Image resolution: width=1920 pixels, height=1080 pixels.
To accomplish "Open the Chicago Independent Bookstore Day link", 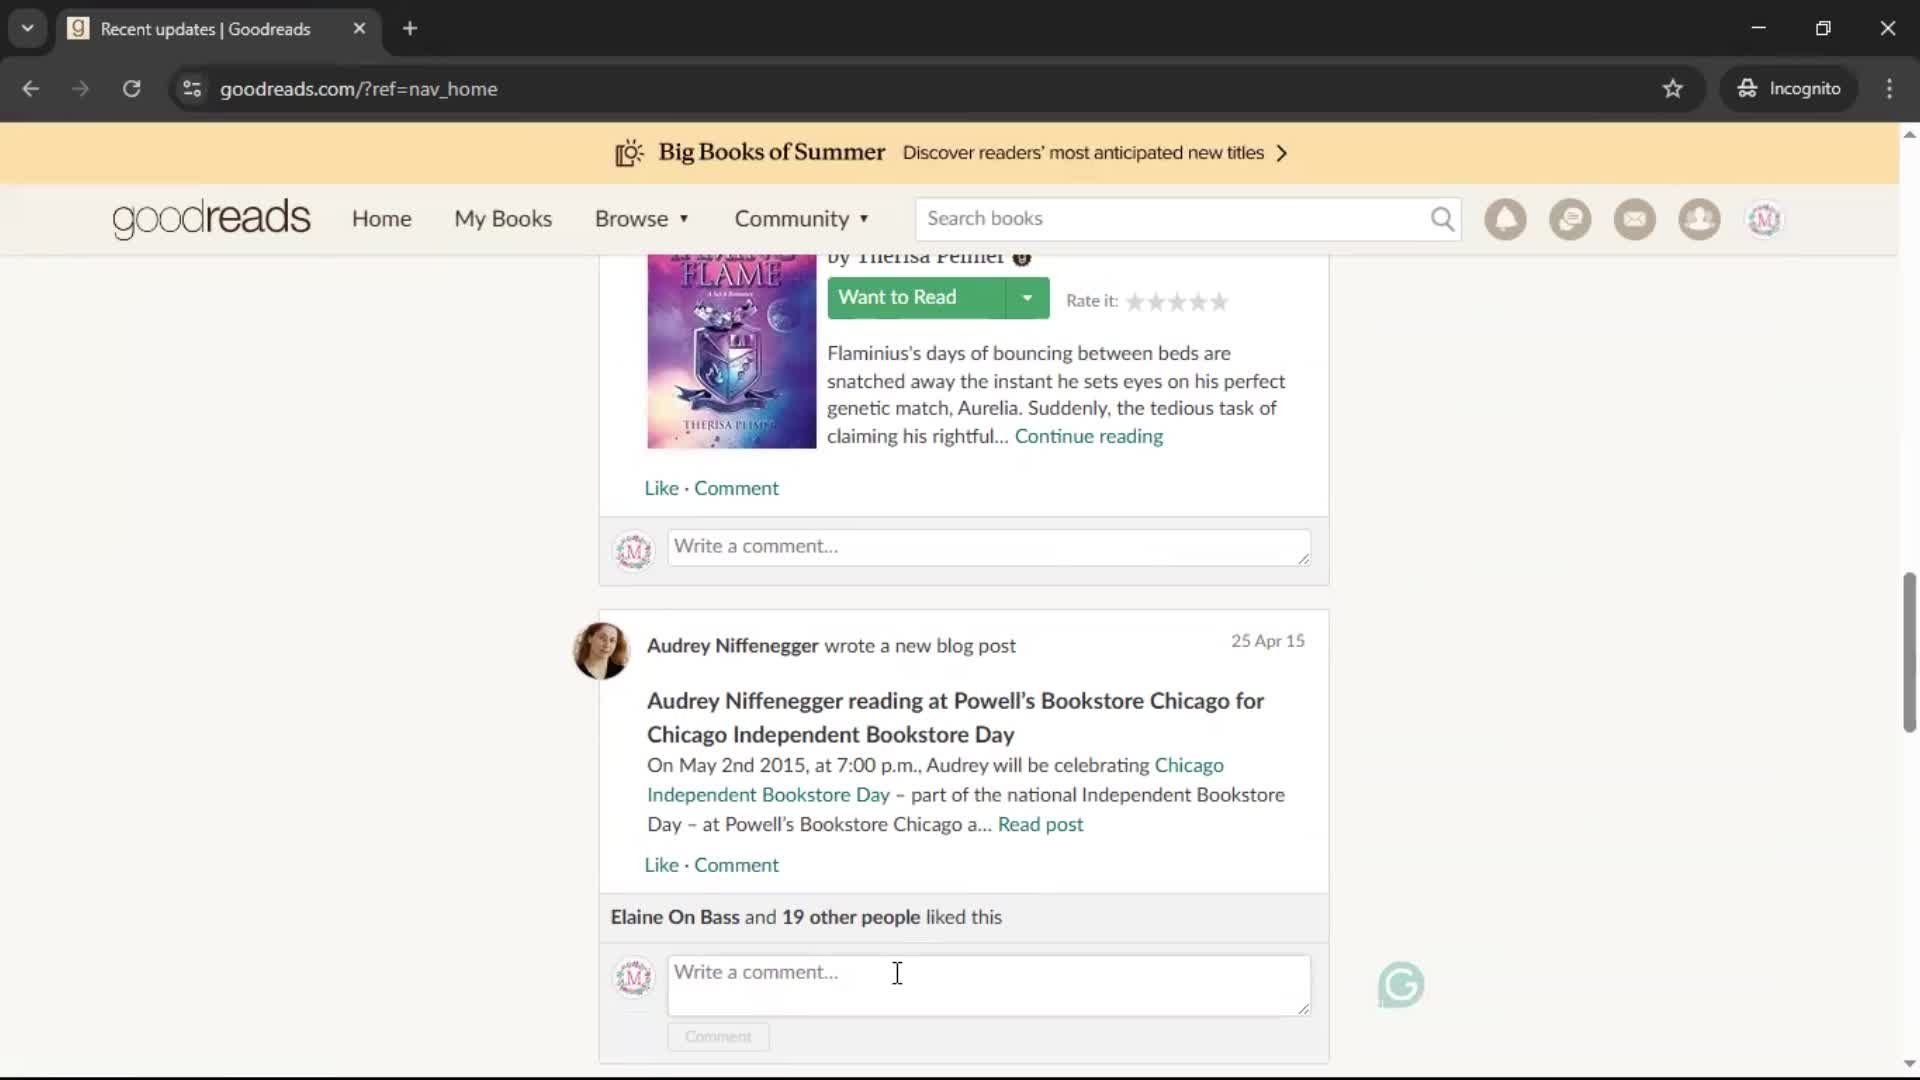I will (935, 780).
